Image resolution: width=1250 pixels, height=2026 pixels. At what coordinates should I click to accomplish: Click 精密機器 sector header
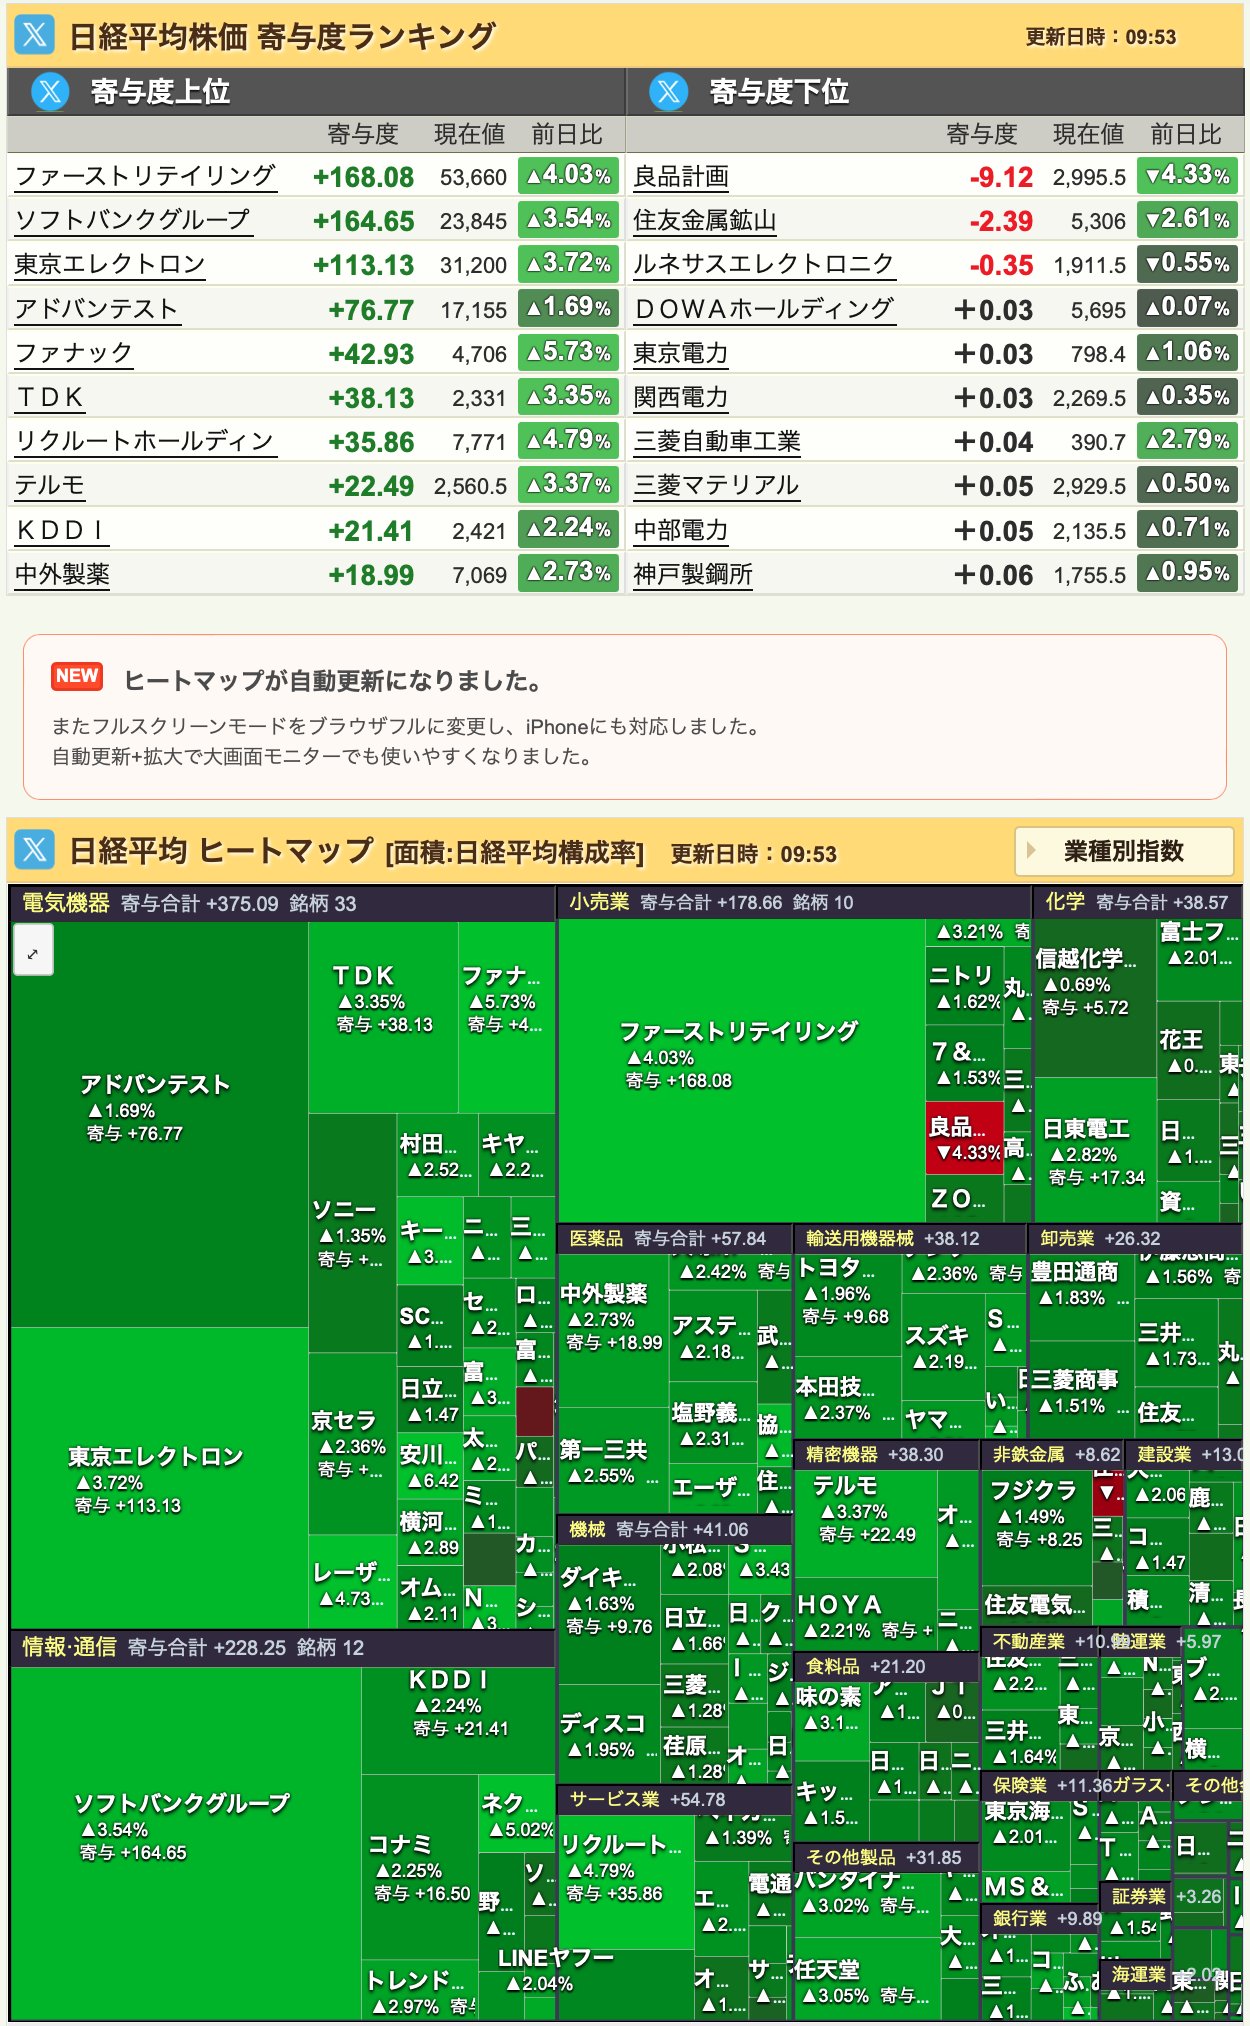(x=886, y=1454)
